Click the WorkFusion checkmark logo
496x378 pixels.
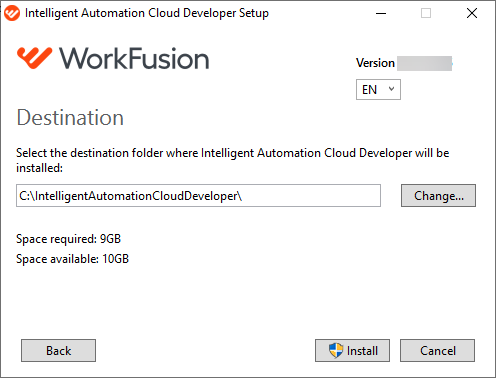click(x=35, y=58)
